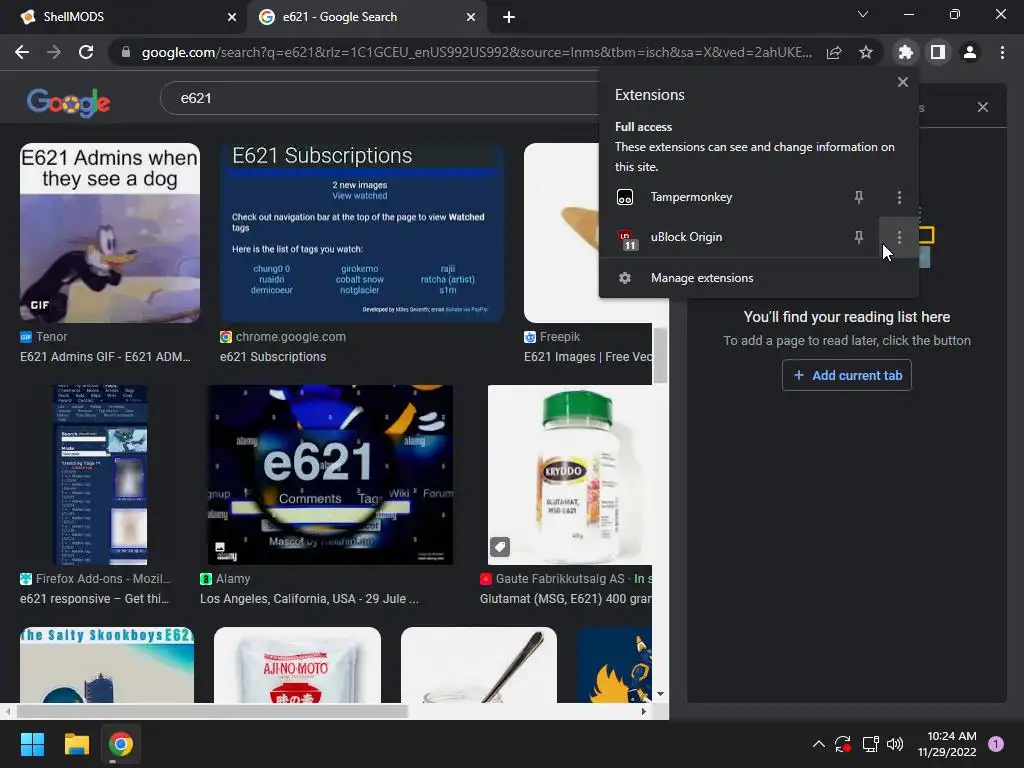1024x768 pixels.
Task: Click the chrome.google.com source link
Action: click(x=283, y=337)
